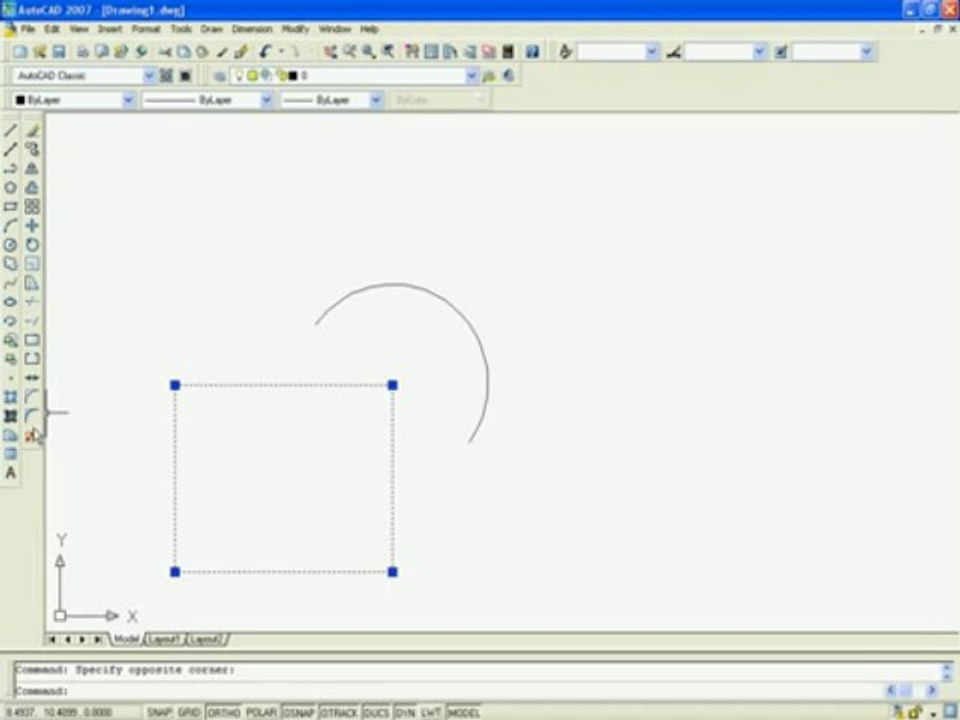This screenshot has width=960, height=720.
Task: Toggle LWT lineweight display
Action: pos(431,713)
